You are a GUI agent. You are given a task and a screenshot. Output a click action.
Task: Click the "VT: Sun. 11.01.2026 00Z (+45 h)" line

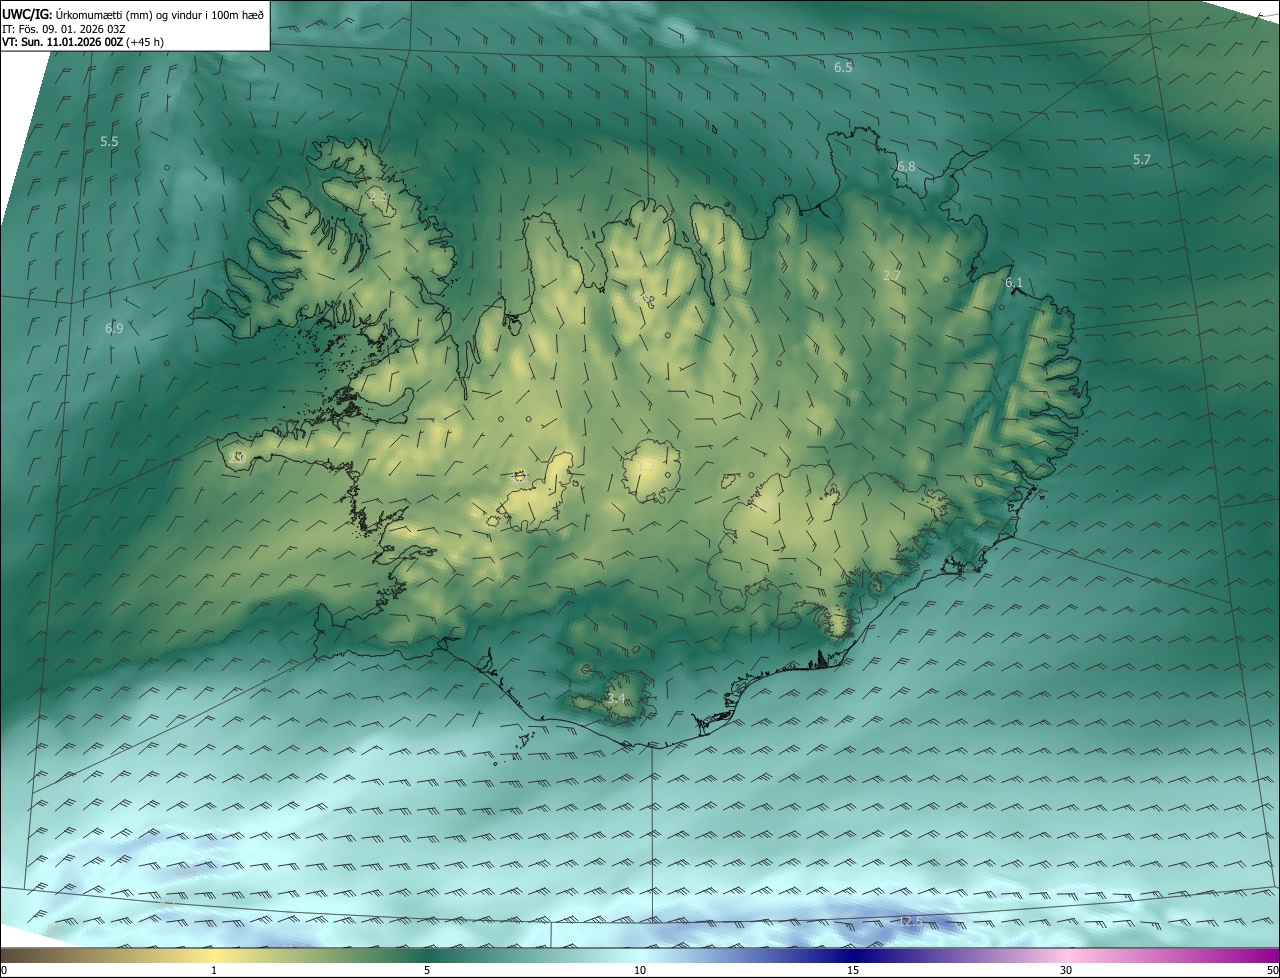point(83,42)
